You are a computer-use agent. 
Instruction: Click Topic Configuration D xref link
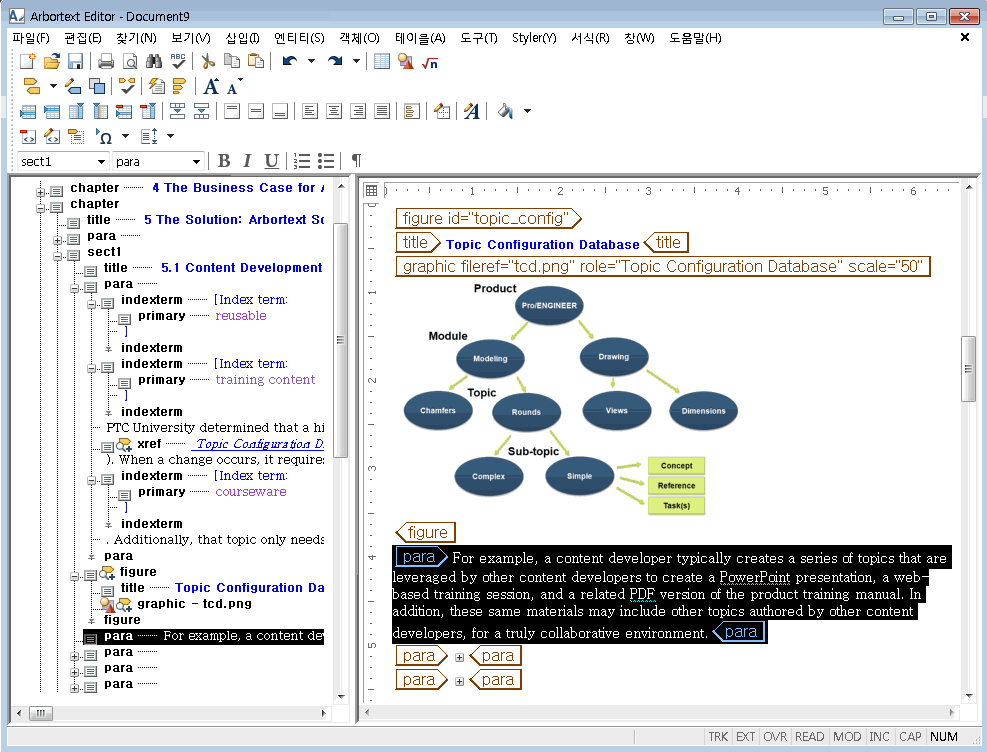(260, 444)
